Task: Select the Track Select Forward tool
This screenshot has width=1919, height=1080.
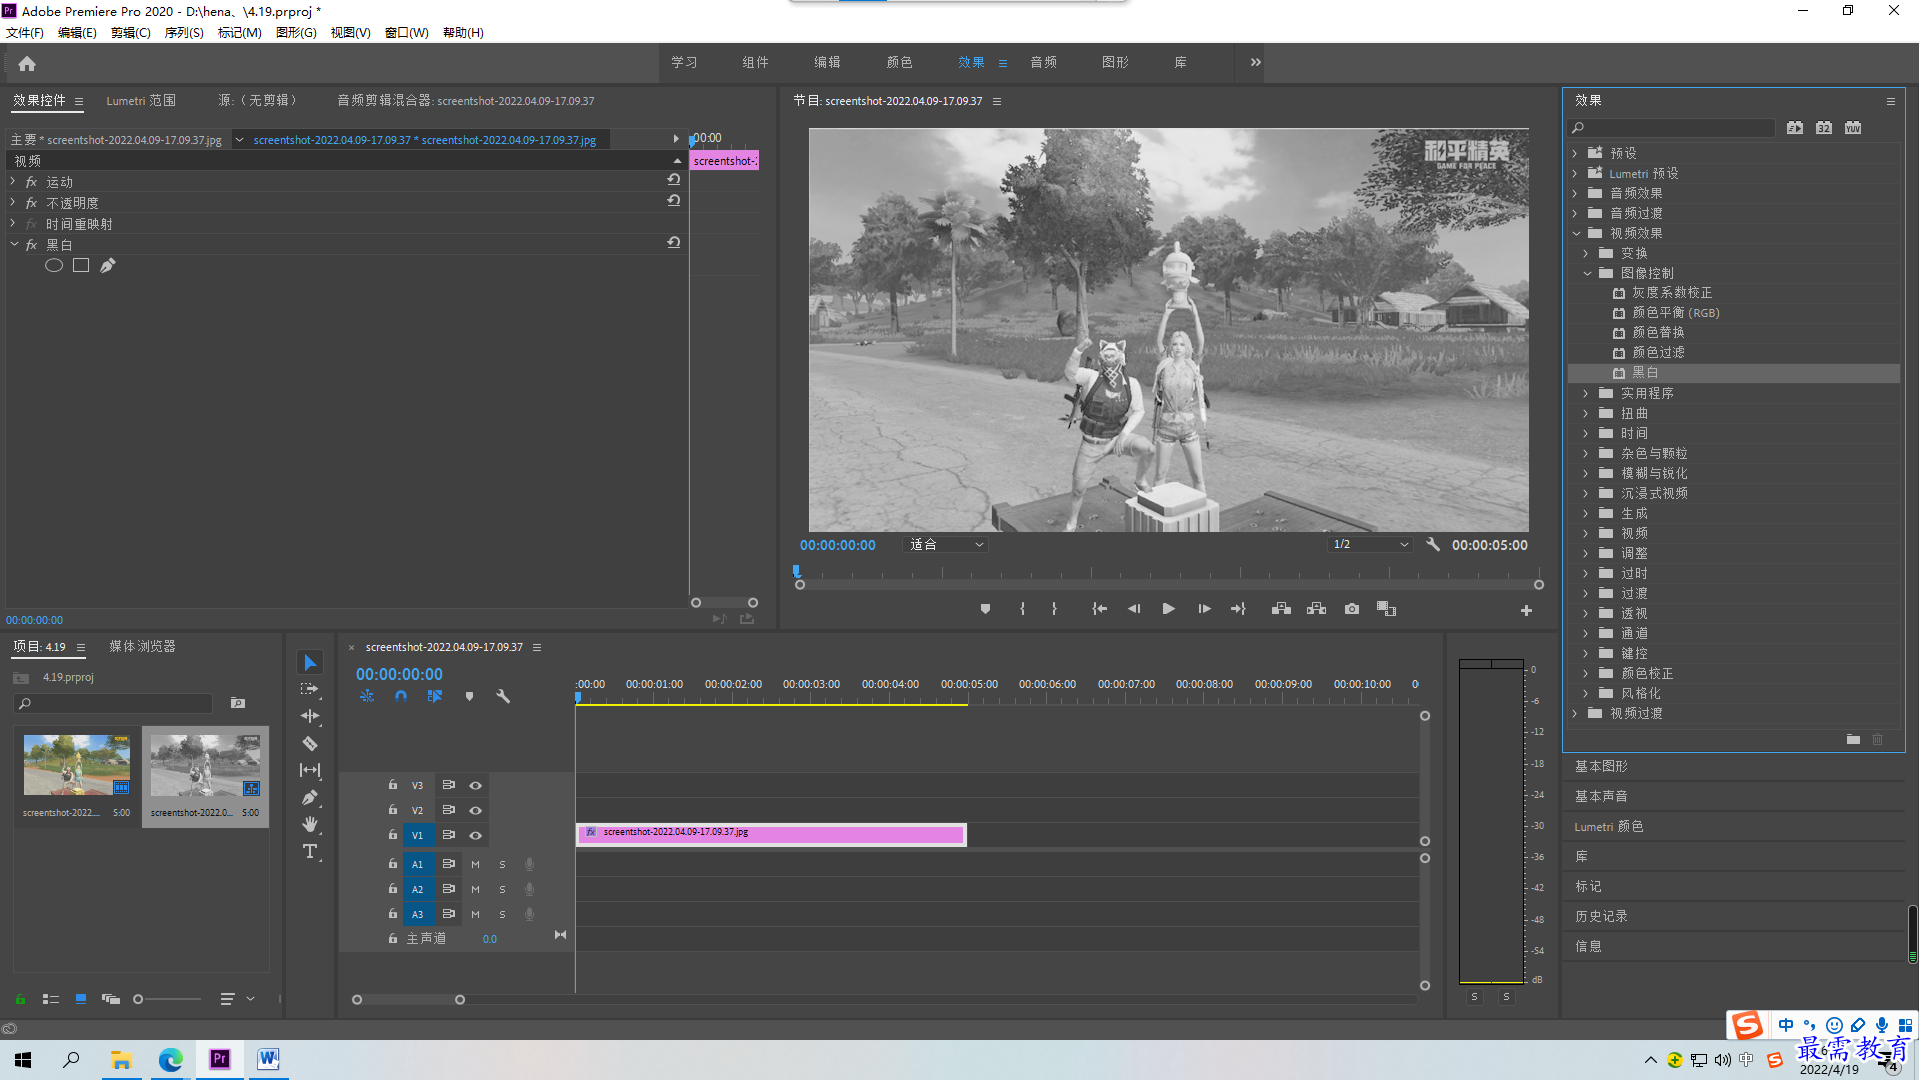Action: point(310,689)
